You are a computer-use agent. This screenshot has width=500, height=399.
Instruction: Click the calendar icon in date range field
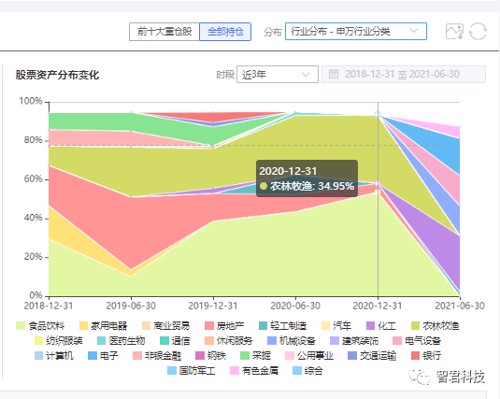tap(334, 74)
